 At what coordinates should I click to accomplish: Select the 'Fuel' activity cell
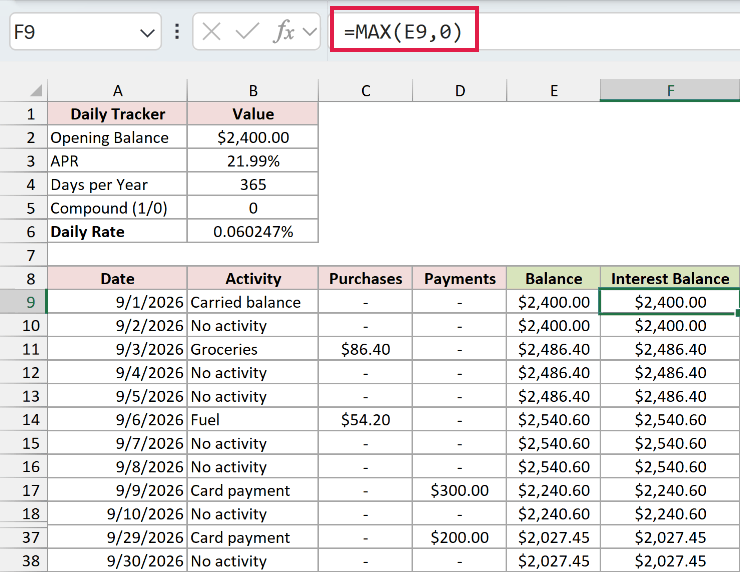click(x=253, y=420)
